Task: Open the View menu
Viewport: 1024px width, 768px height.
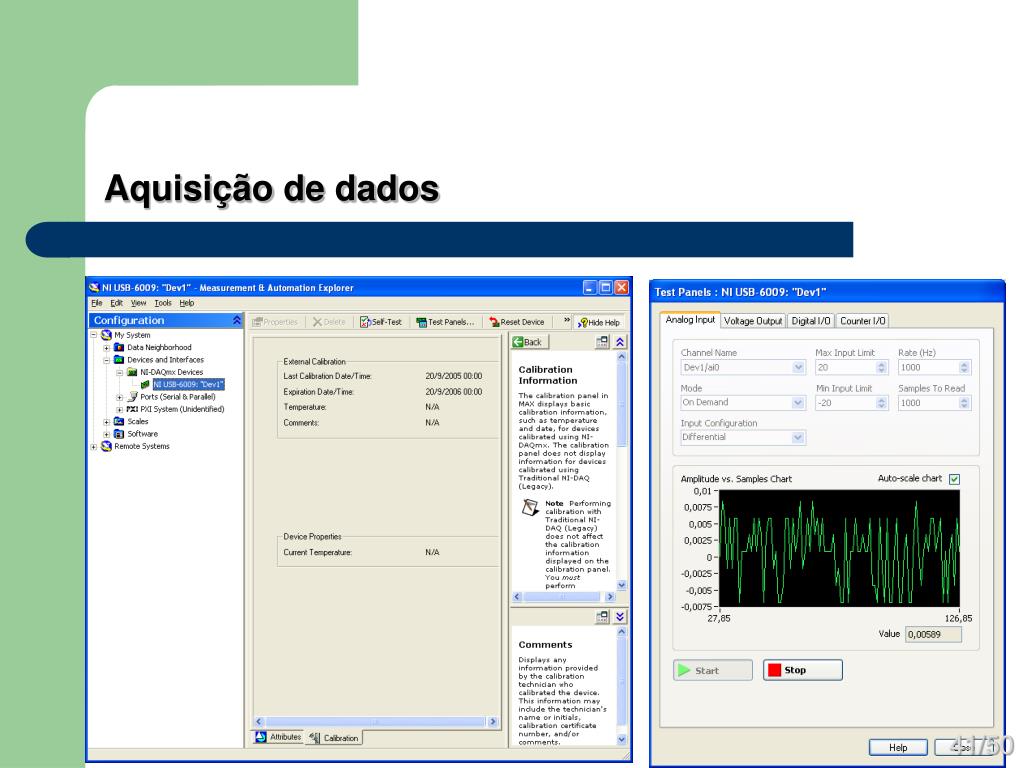Action: (x=138, y=303)
